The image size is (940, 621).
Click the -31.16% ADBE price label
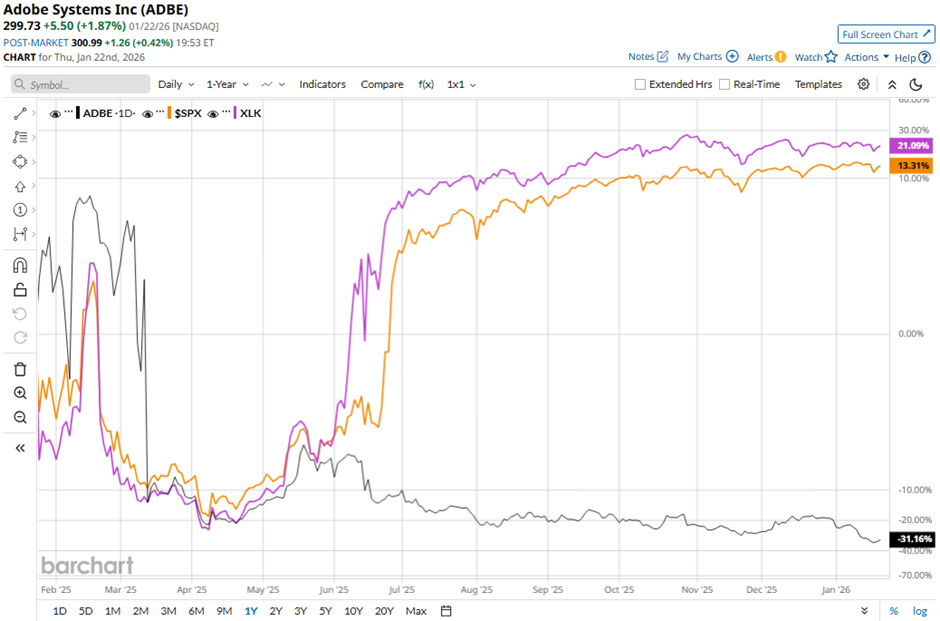[912, 539]
